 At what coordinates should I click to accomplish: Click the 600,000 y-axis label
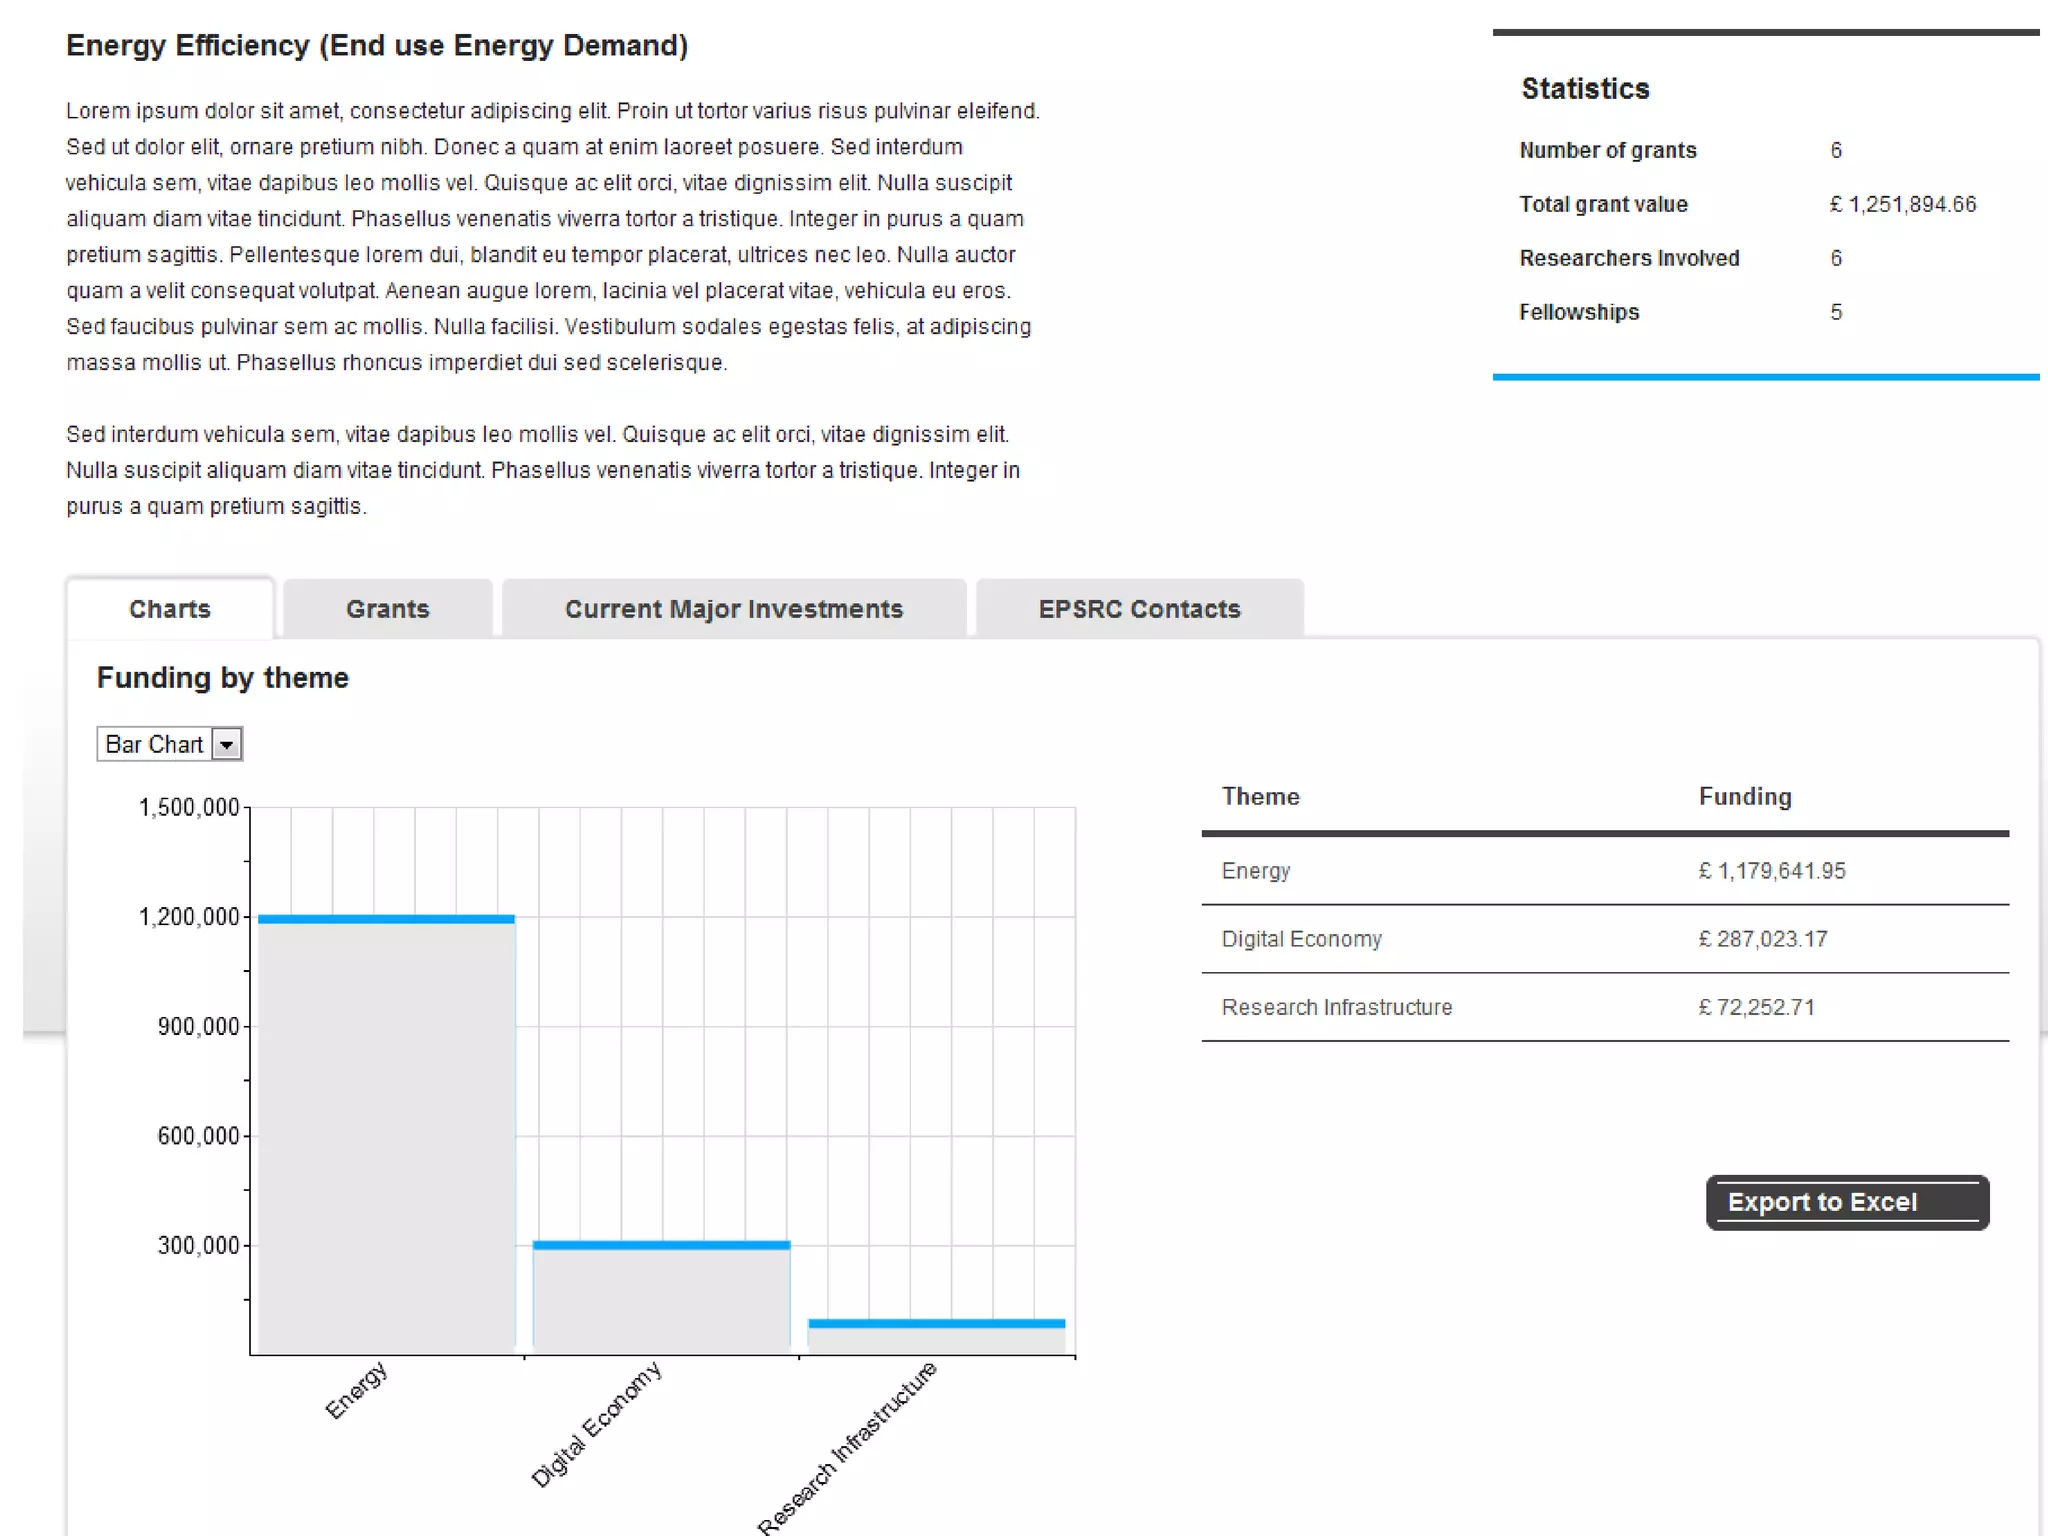click(199, 1136)
